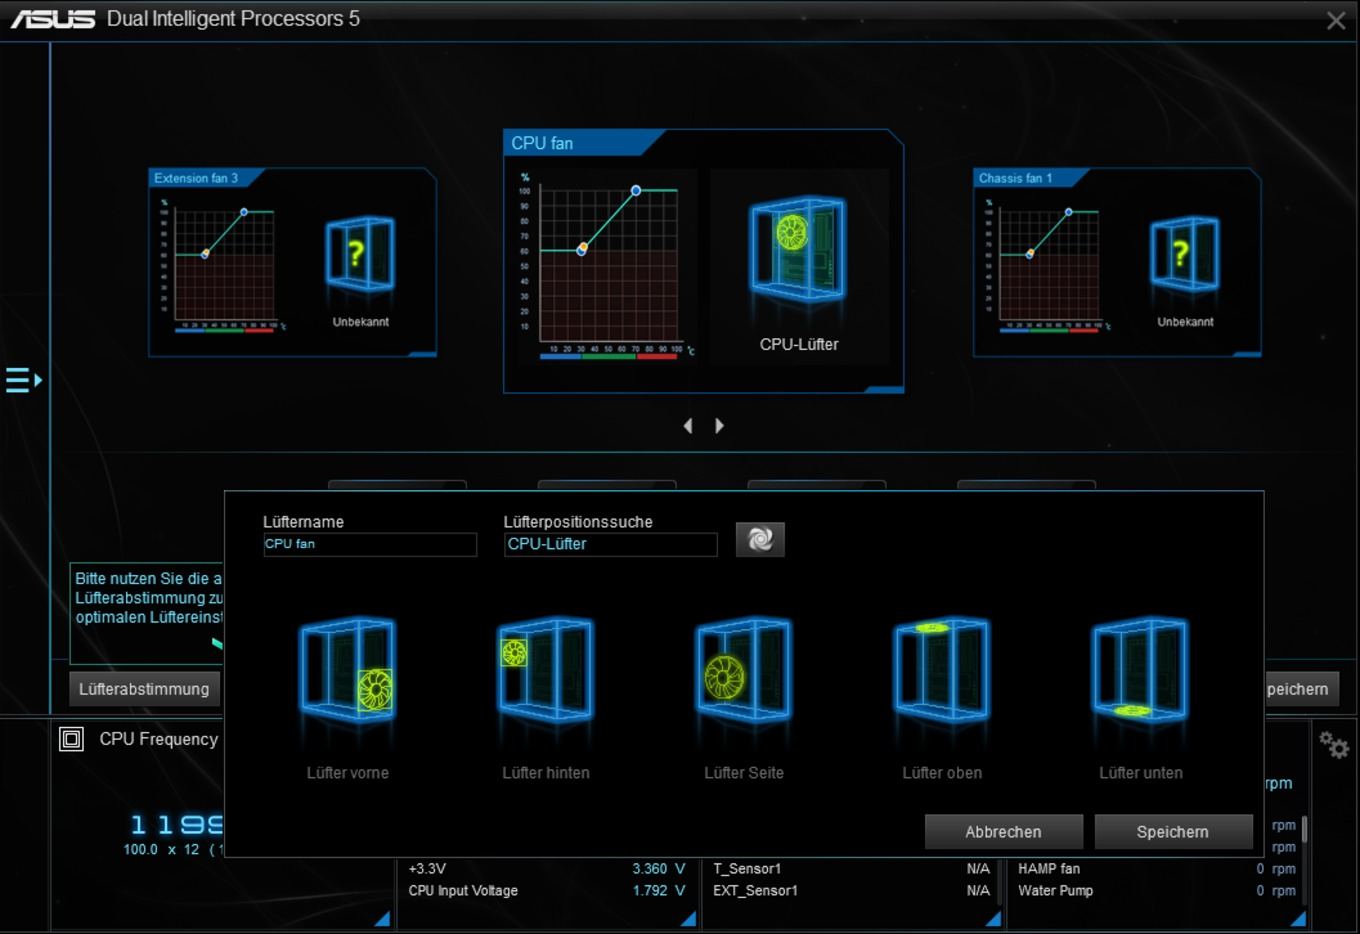Close the Dual Intelligent Processors window
Viewport: 1360px width, 934px height.
pyautogui.click(x=1336, y=20)
